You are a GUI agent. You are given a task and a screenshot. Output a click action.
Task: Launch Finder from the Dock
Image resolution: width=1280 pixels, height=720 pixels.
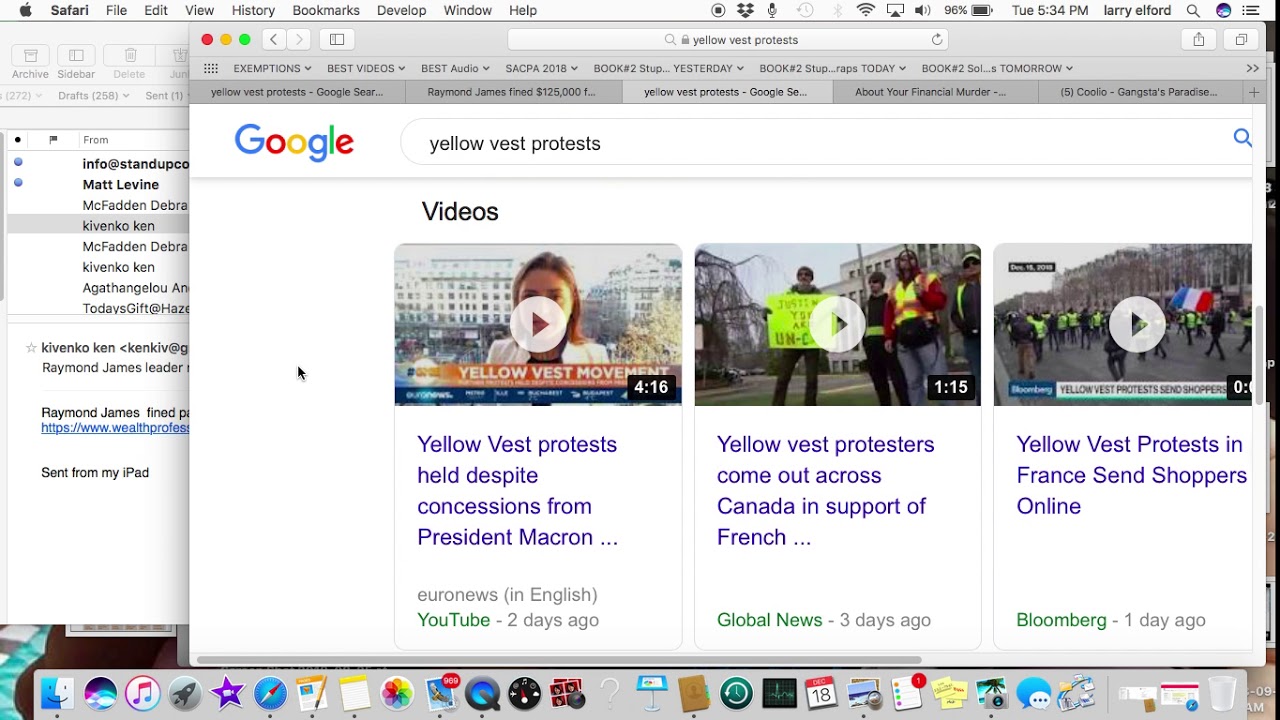click(x=57, y=693)
